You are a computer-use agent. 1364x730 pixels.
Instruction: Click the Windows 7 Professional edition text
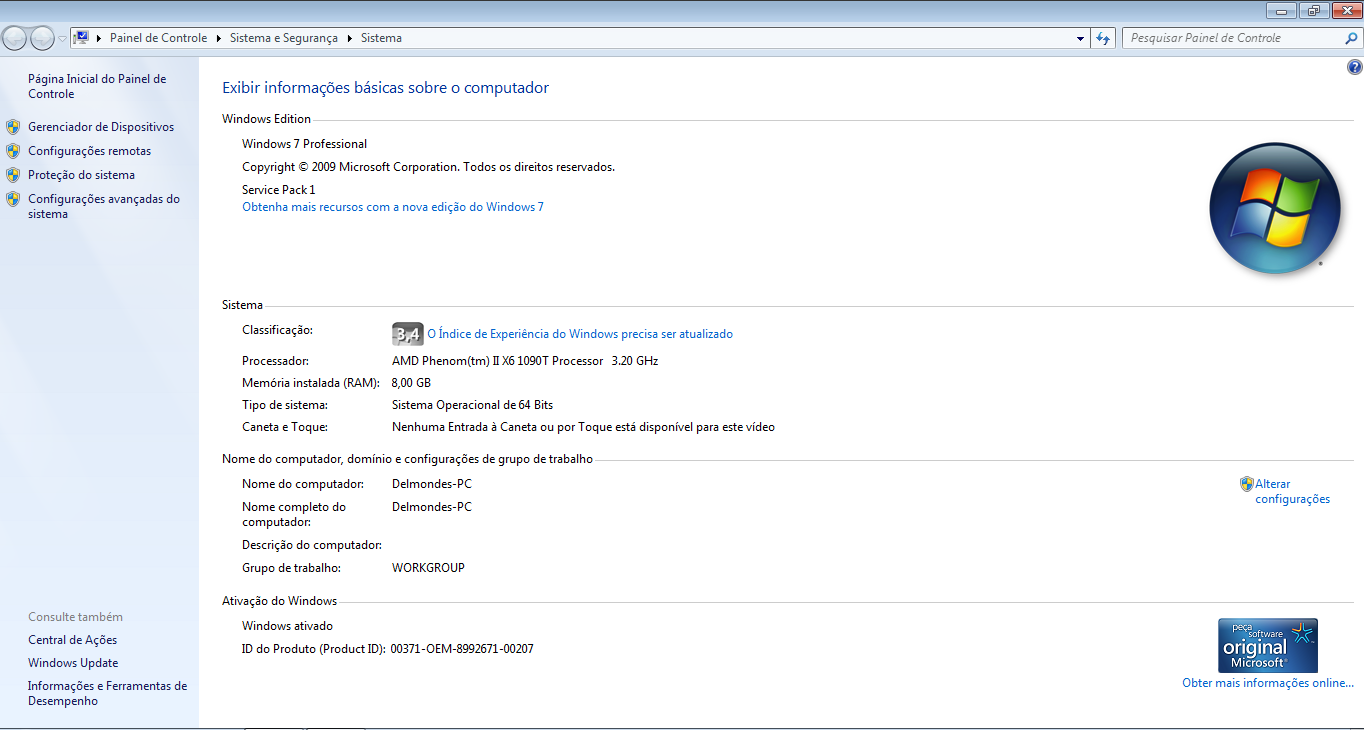point(304,144)
